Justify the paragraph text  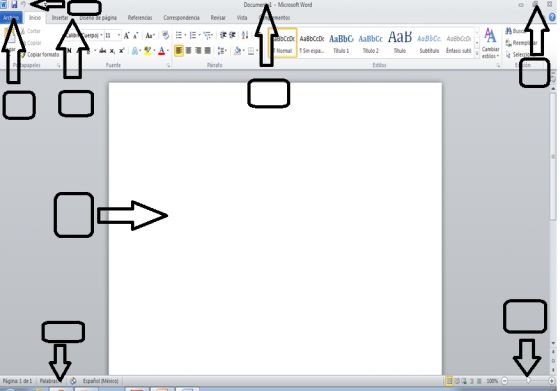[x=208, y=50]
